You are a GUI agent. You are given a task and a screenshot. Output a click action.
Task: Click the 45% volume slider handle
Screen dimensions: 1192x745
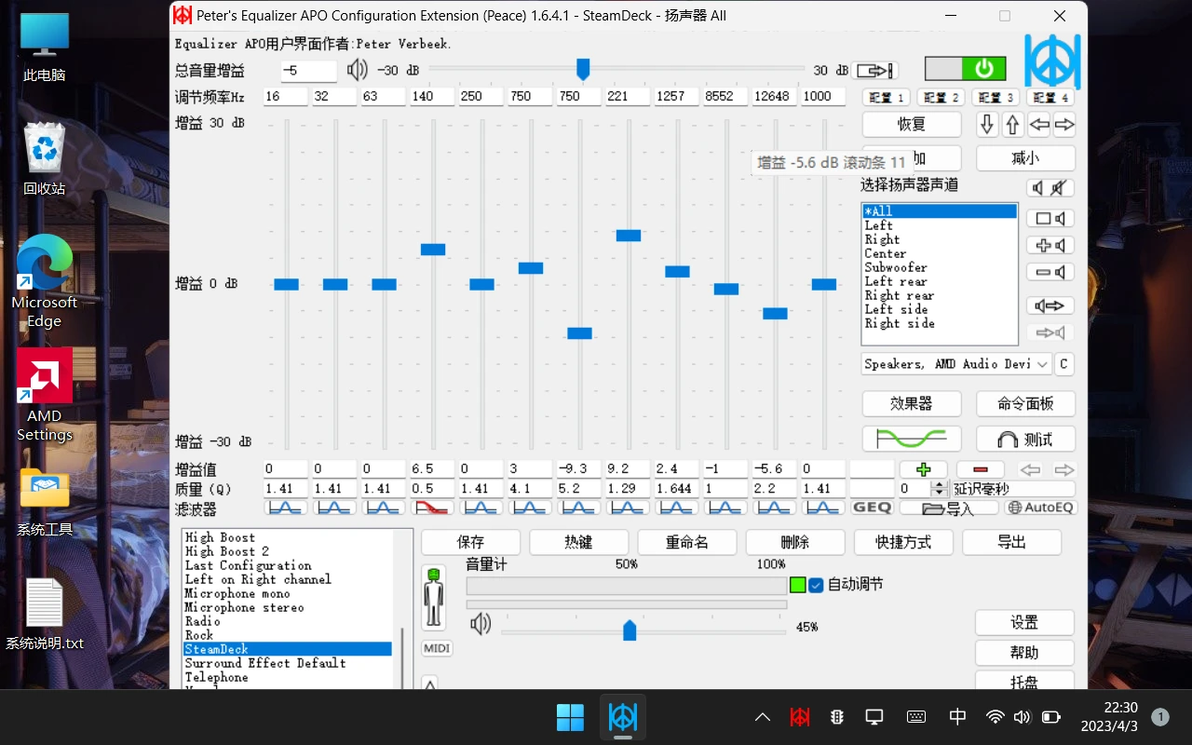pyautogui.click(x=629, y=630)
